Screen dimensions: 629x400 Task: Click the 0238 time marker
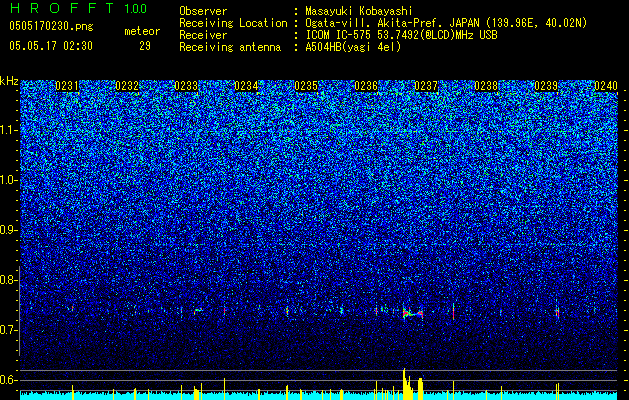tap(486, 86)
